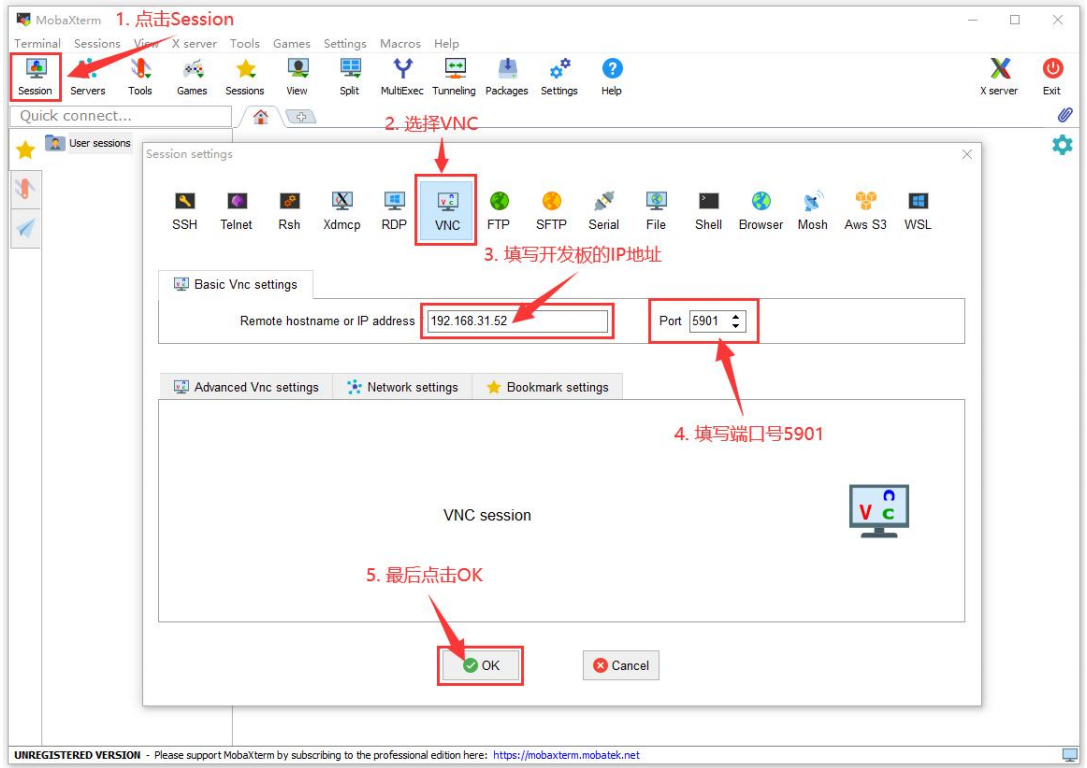This screenshot has height=768, width=1087.
Task: Cancel the Session settings dialog
Action: tap(621, 665)
